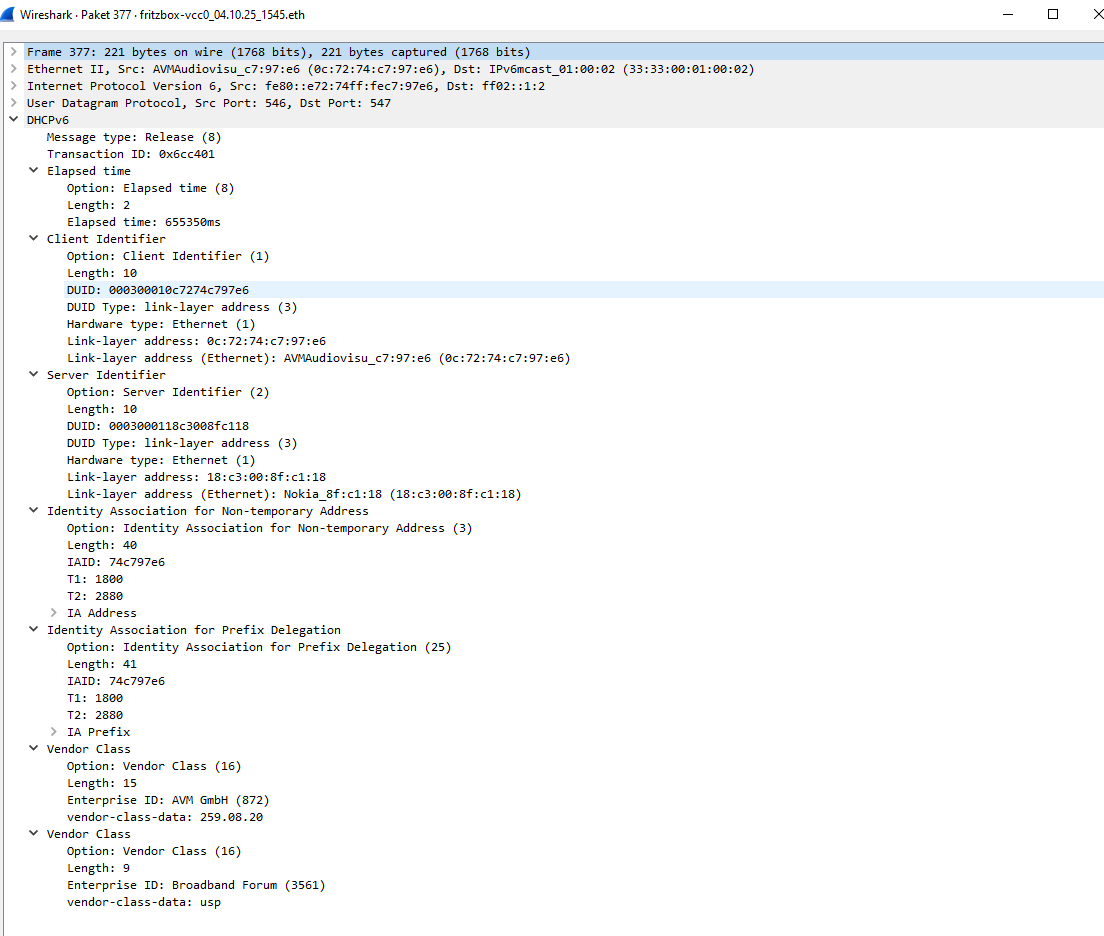
Task: Expand the IA Address item
Action: [54, 612]
